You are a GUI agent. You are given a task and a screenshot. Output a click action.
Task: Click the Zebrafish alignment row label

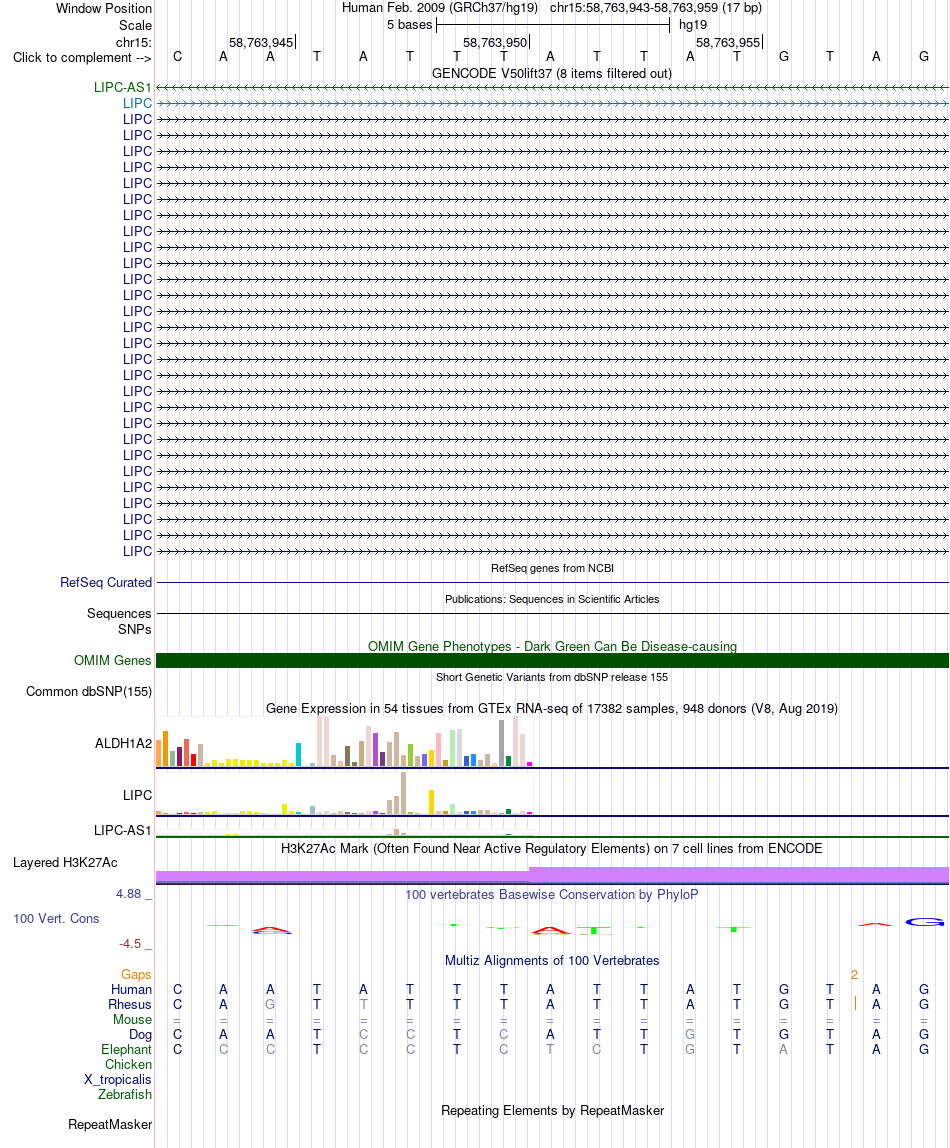(x=125, y=1095)
